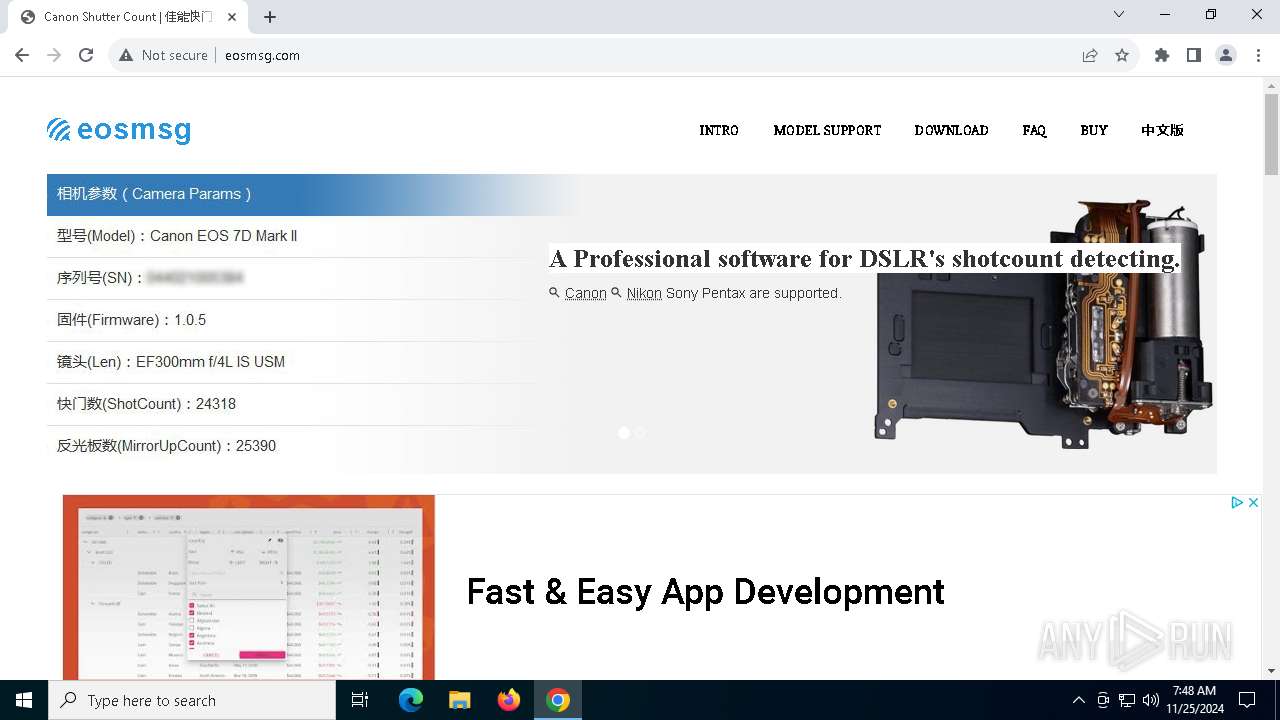Open the DOWNLOAD menu item
1280x720 pixels.
[951, 130]
